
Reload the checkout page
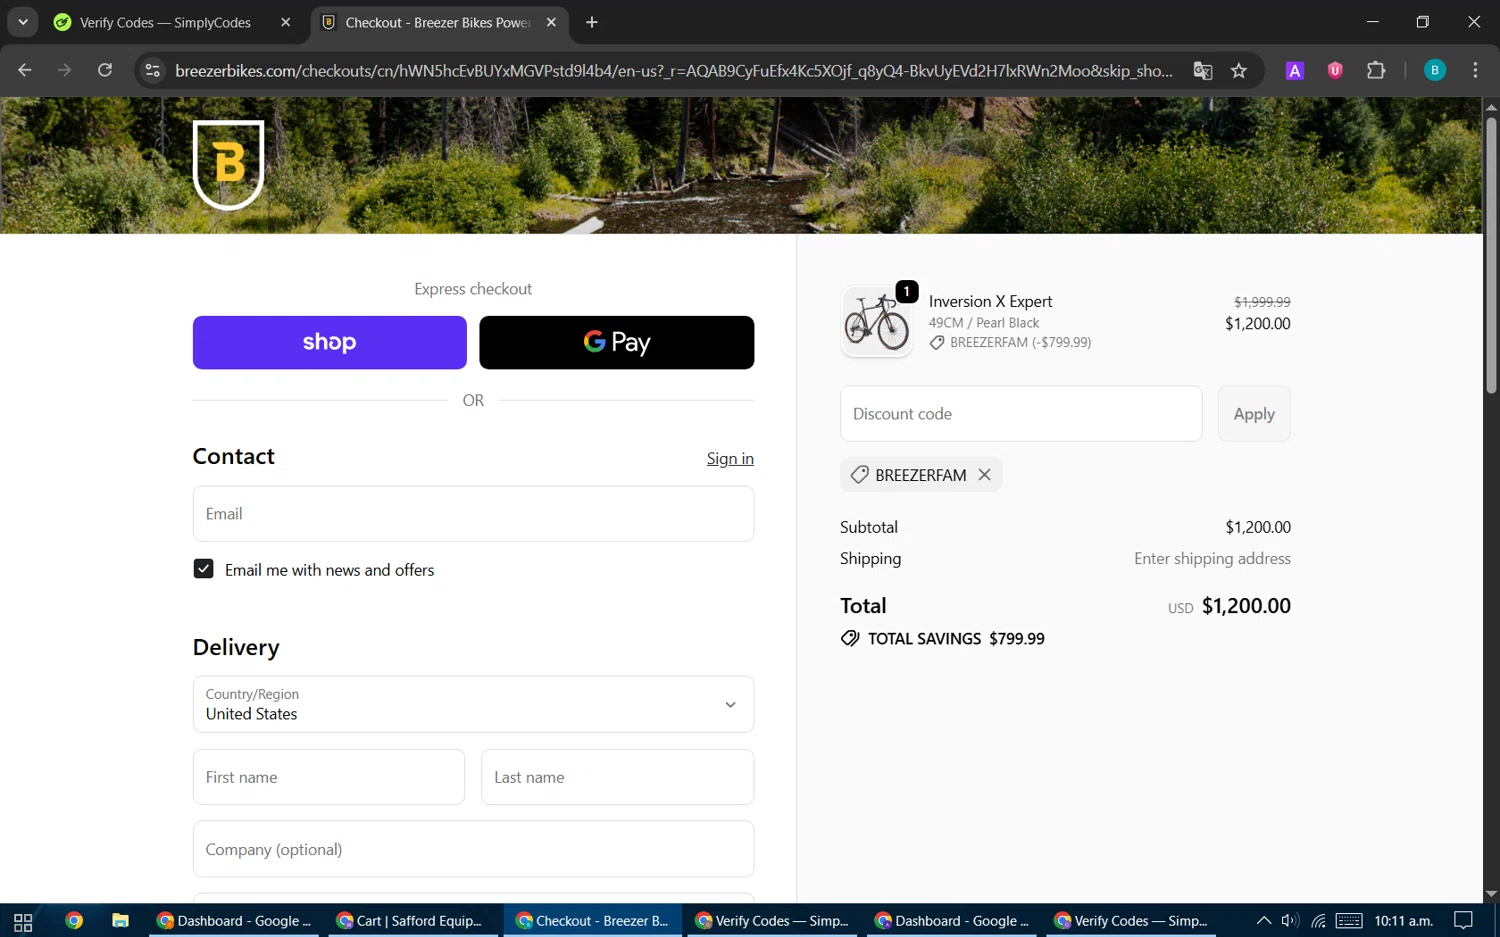click(105, 70)
